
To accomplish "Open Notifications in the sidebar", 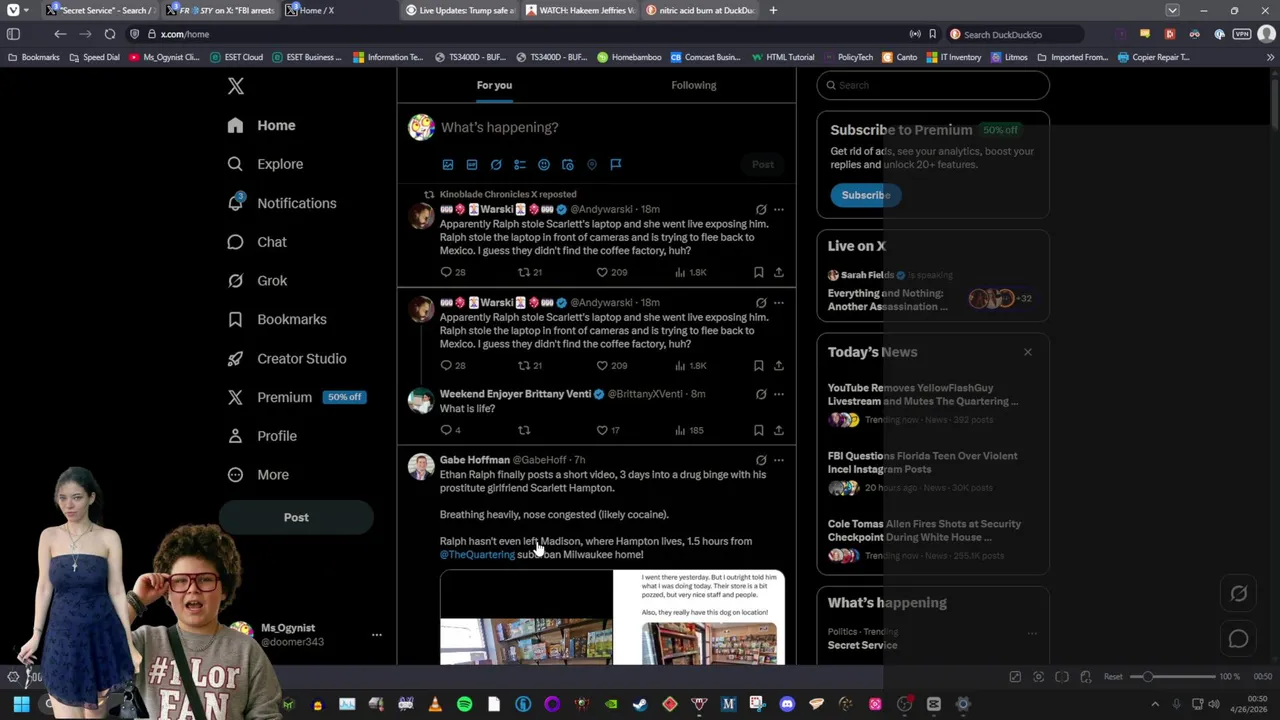I will [281, 203].
